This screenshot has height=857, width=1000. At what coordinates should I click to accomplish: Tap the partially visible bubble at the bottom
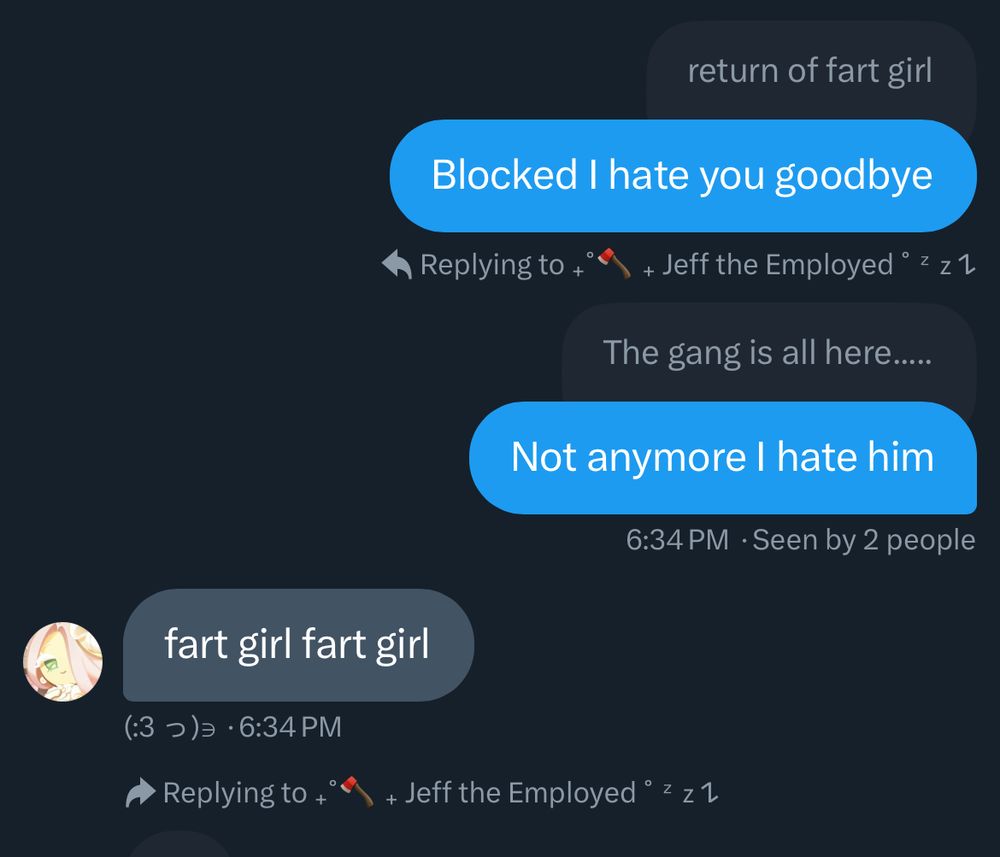(x=180, y=844)
